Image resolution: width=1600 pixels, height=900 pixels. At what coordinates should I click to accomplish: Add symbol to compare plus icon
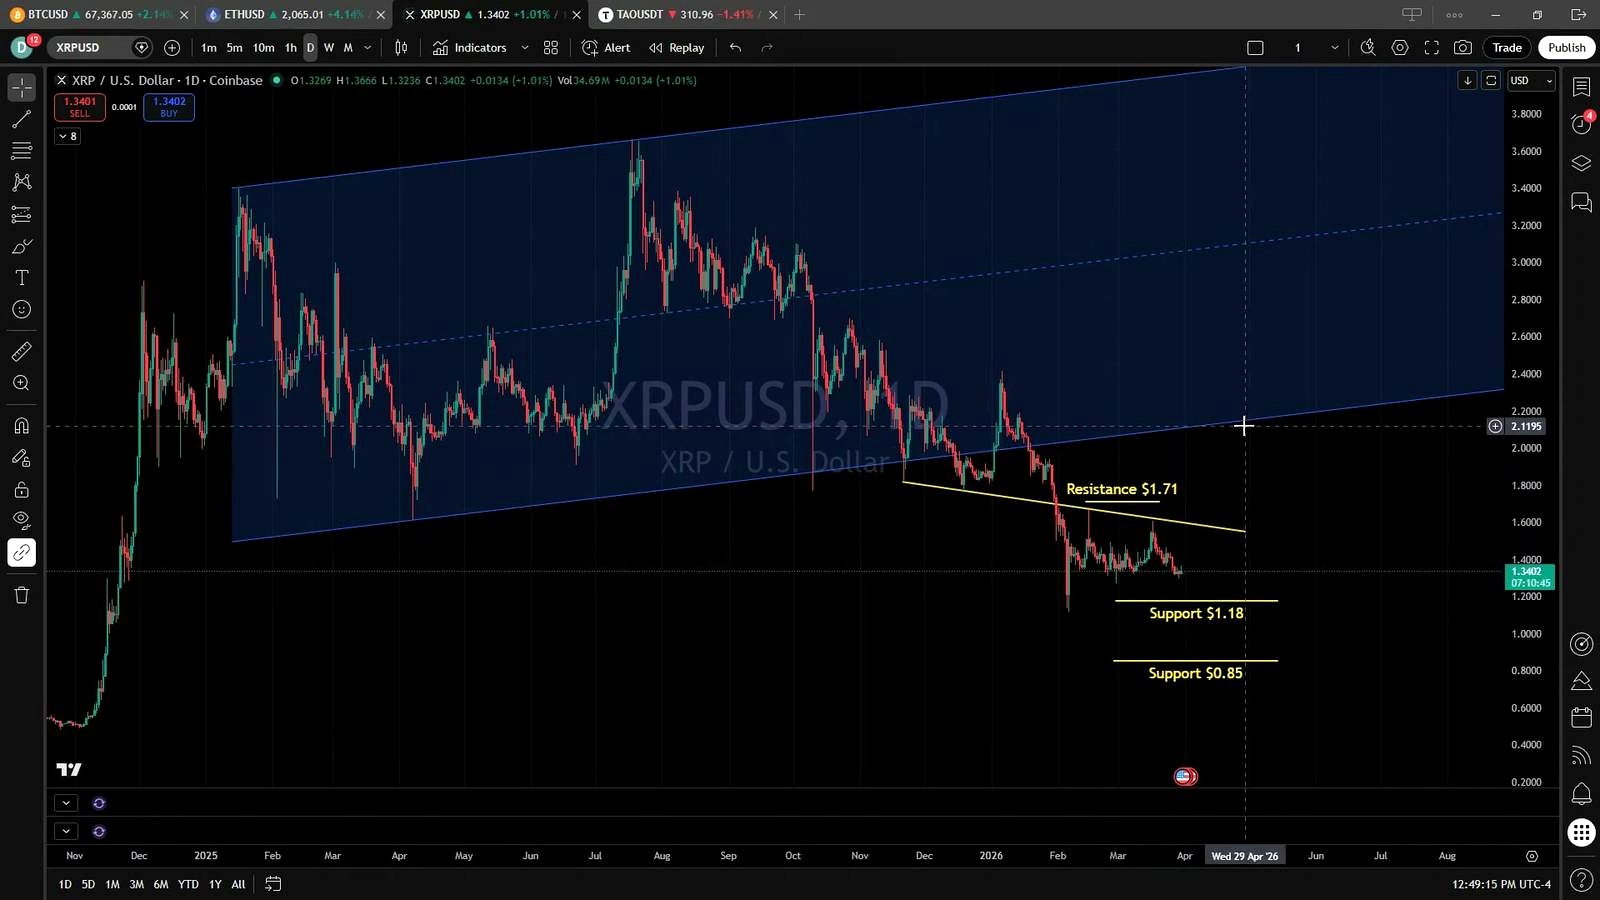pyautogui.click(x=172, y=47)
